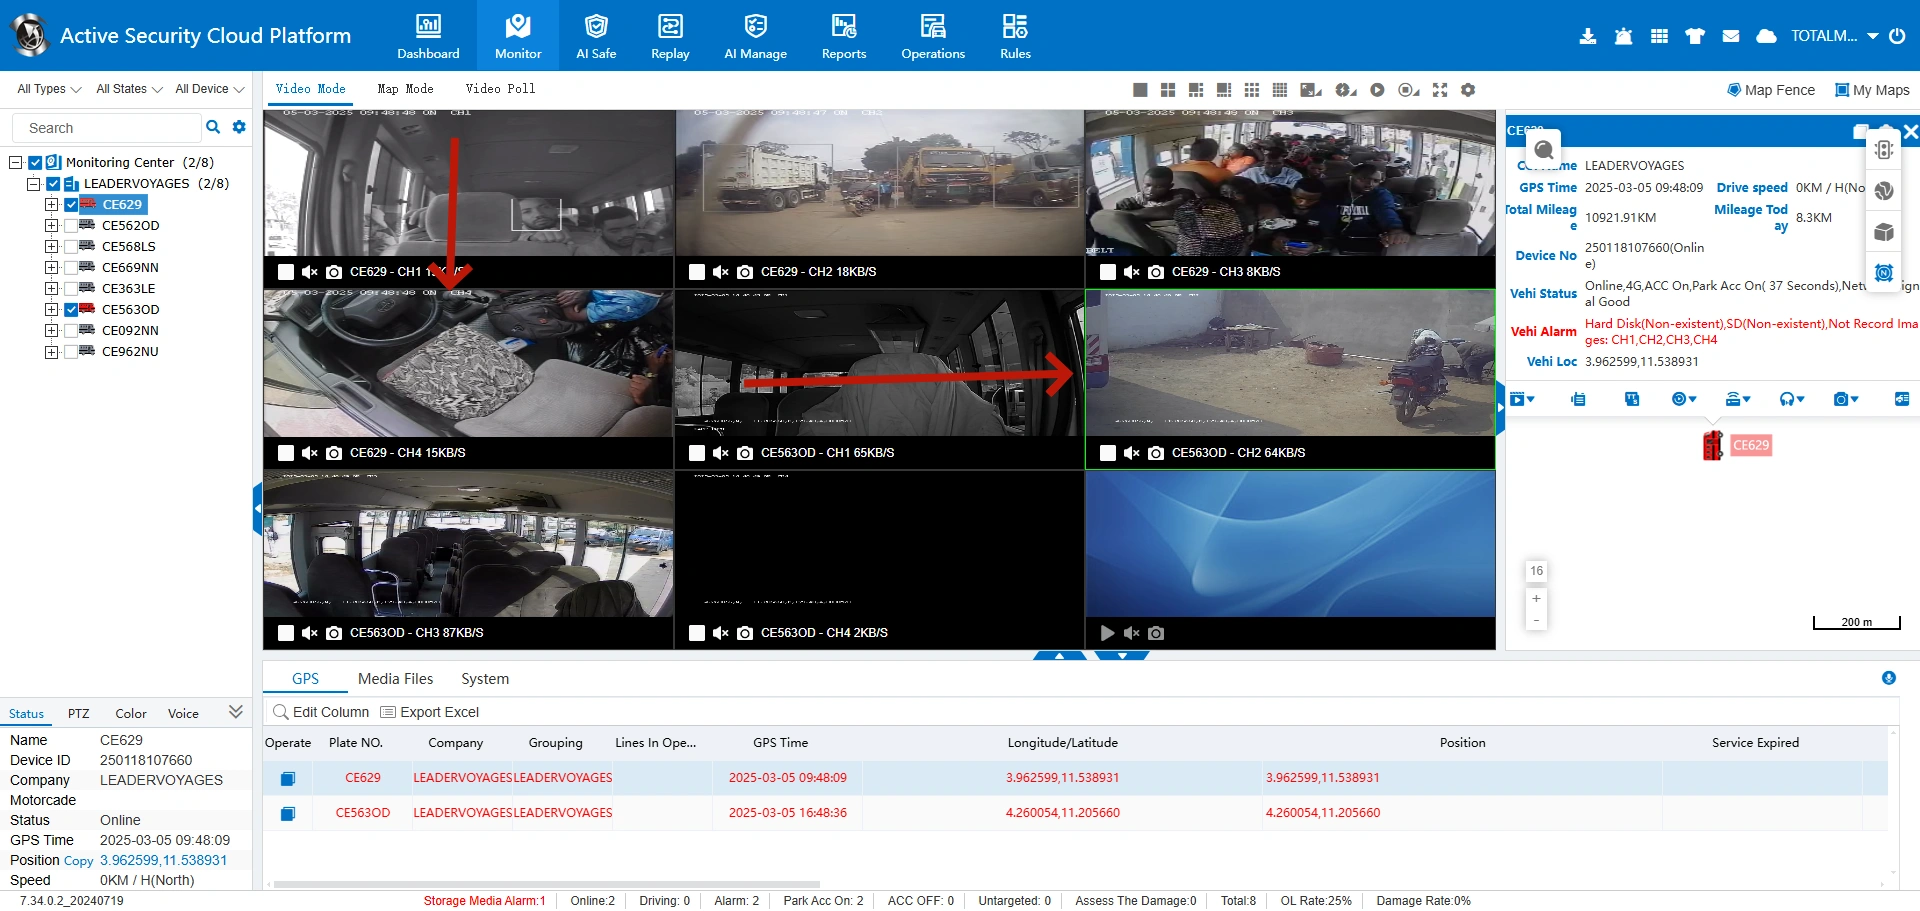Expand the CE669NN tree node
Image resolution: width=1920 pixels, height=911 pixels.
(51, 268)
